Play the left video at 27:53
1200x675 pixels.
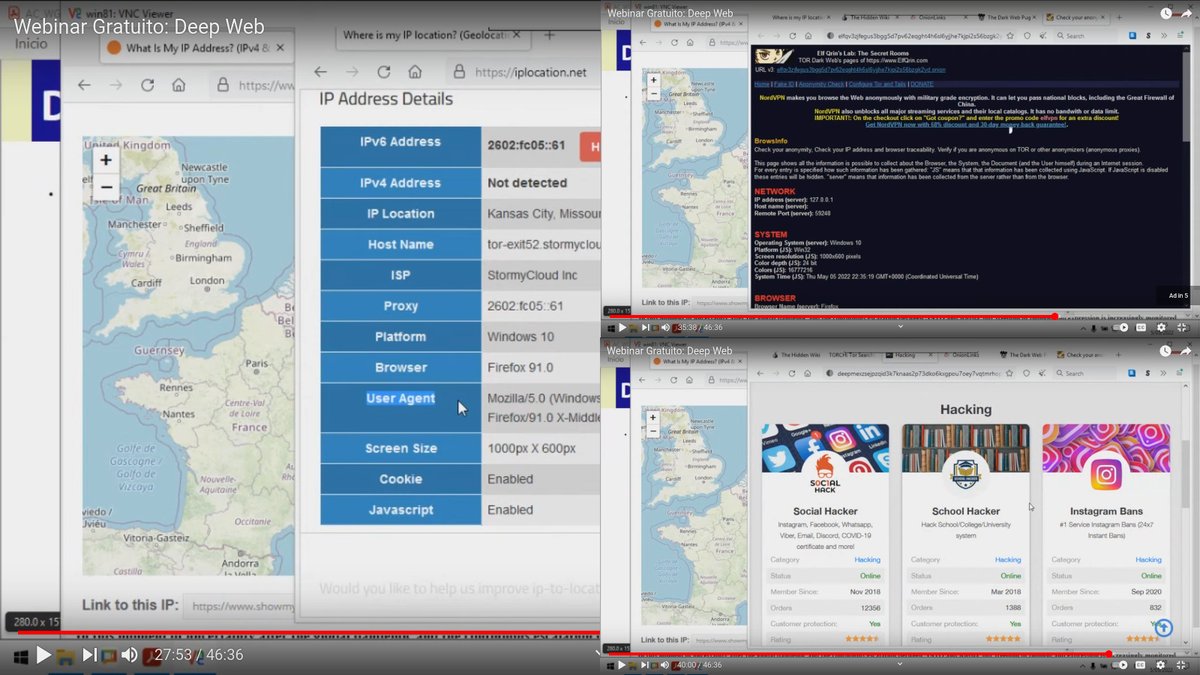click(43, 655)
